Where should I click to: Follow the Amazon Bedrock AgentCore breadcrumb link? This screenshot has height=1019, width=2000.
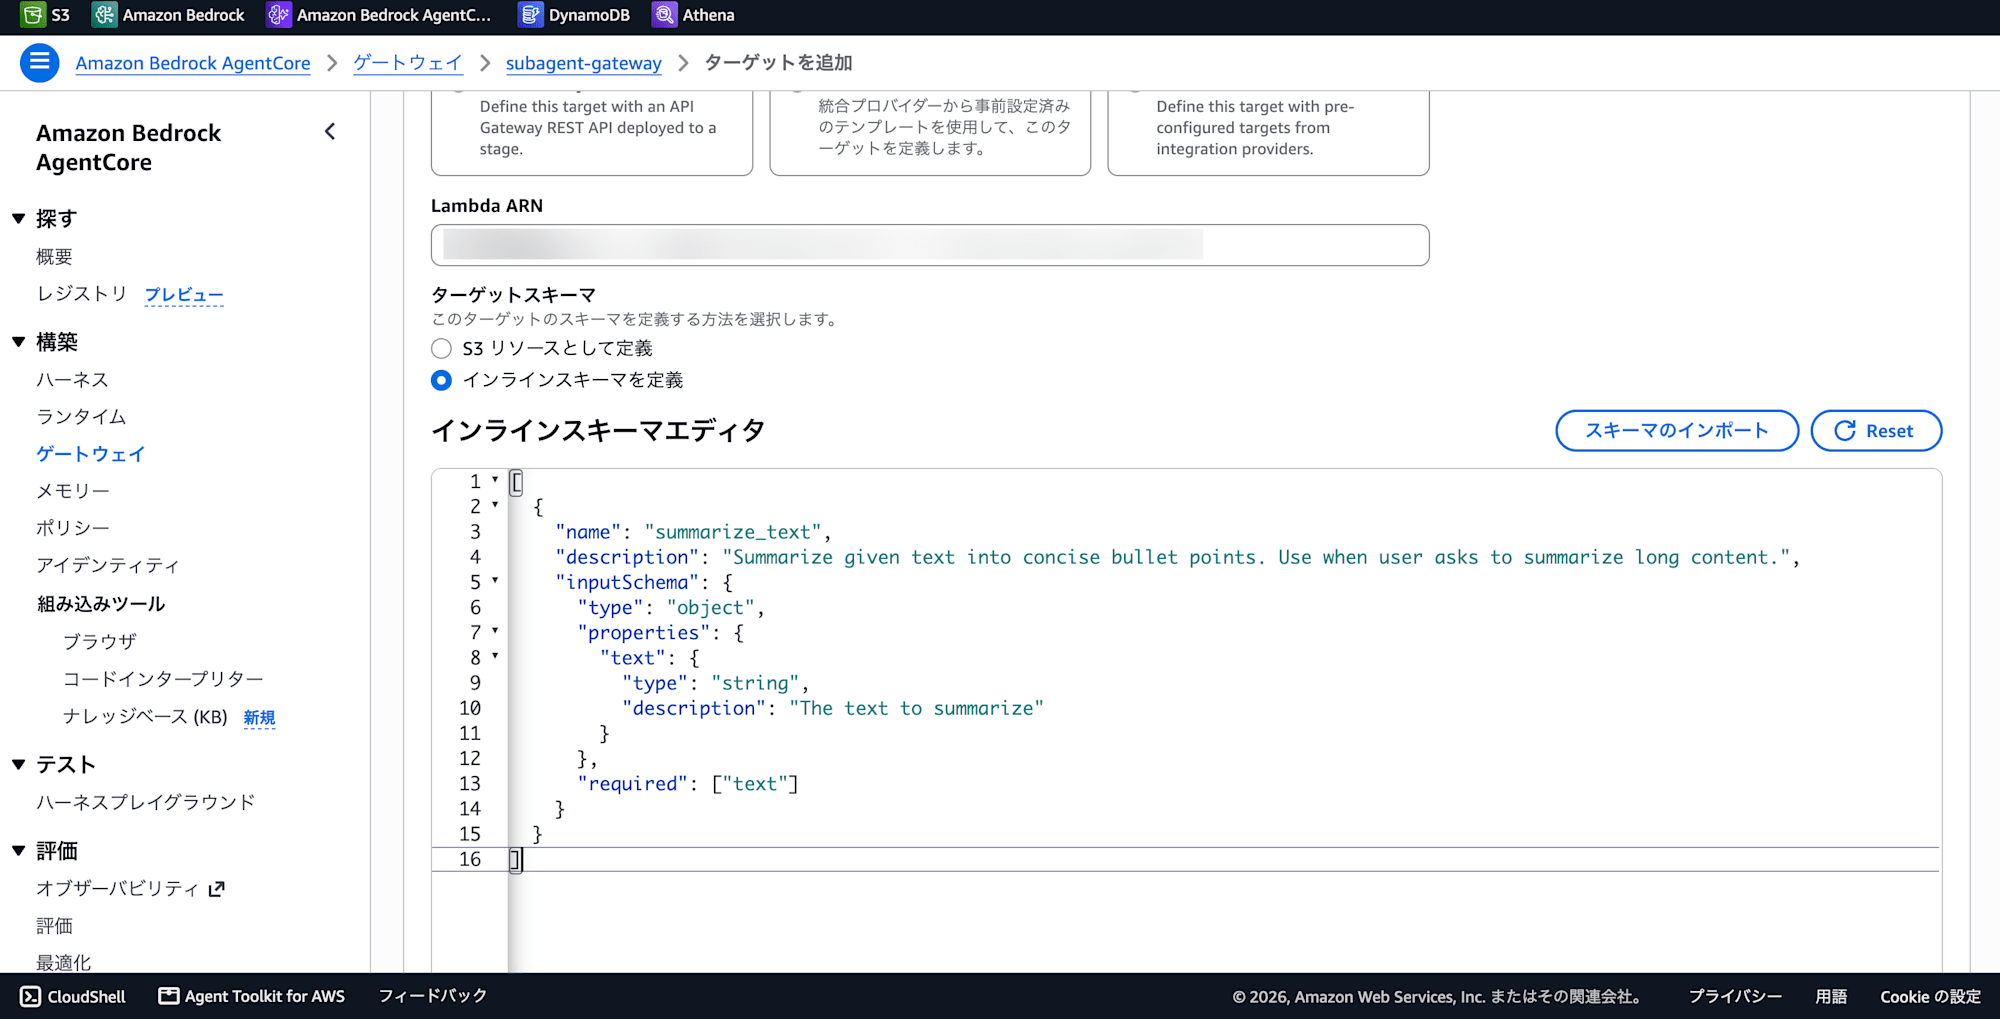(193, 63)
